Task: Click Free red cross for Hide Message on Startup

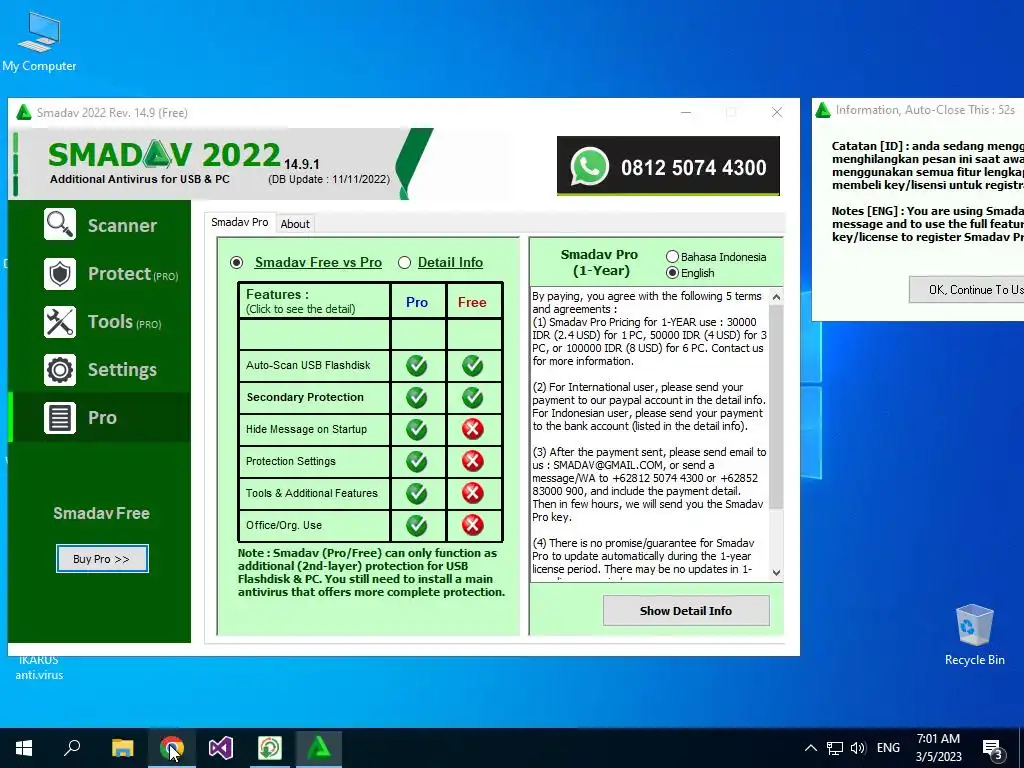Action: (x=472, y=429)
